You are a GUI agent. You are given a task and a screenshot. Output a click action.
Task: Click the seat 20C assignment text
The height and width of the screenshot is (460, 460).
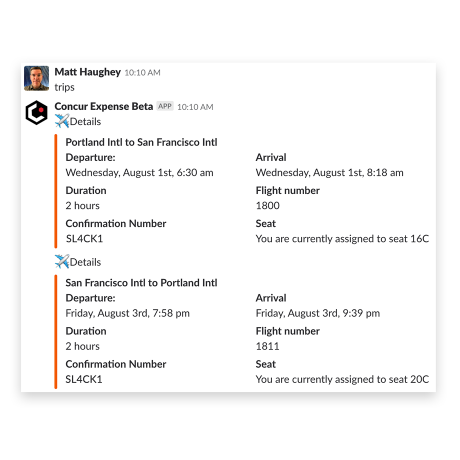click(x=342, y=379)
